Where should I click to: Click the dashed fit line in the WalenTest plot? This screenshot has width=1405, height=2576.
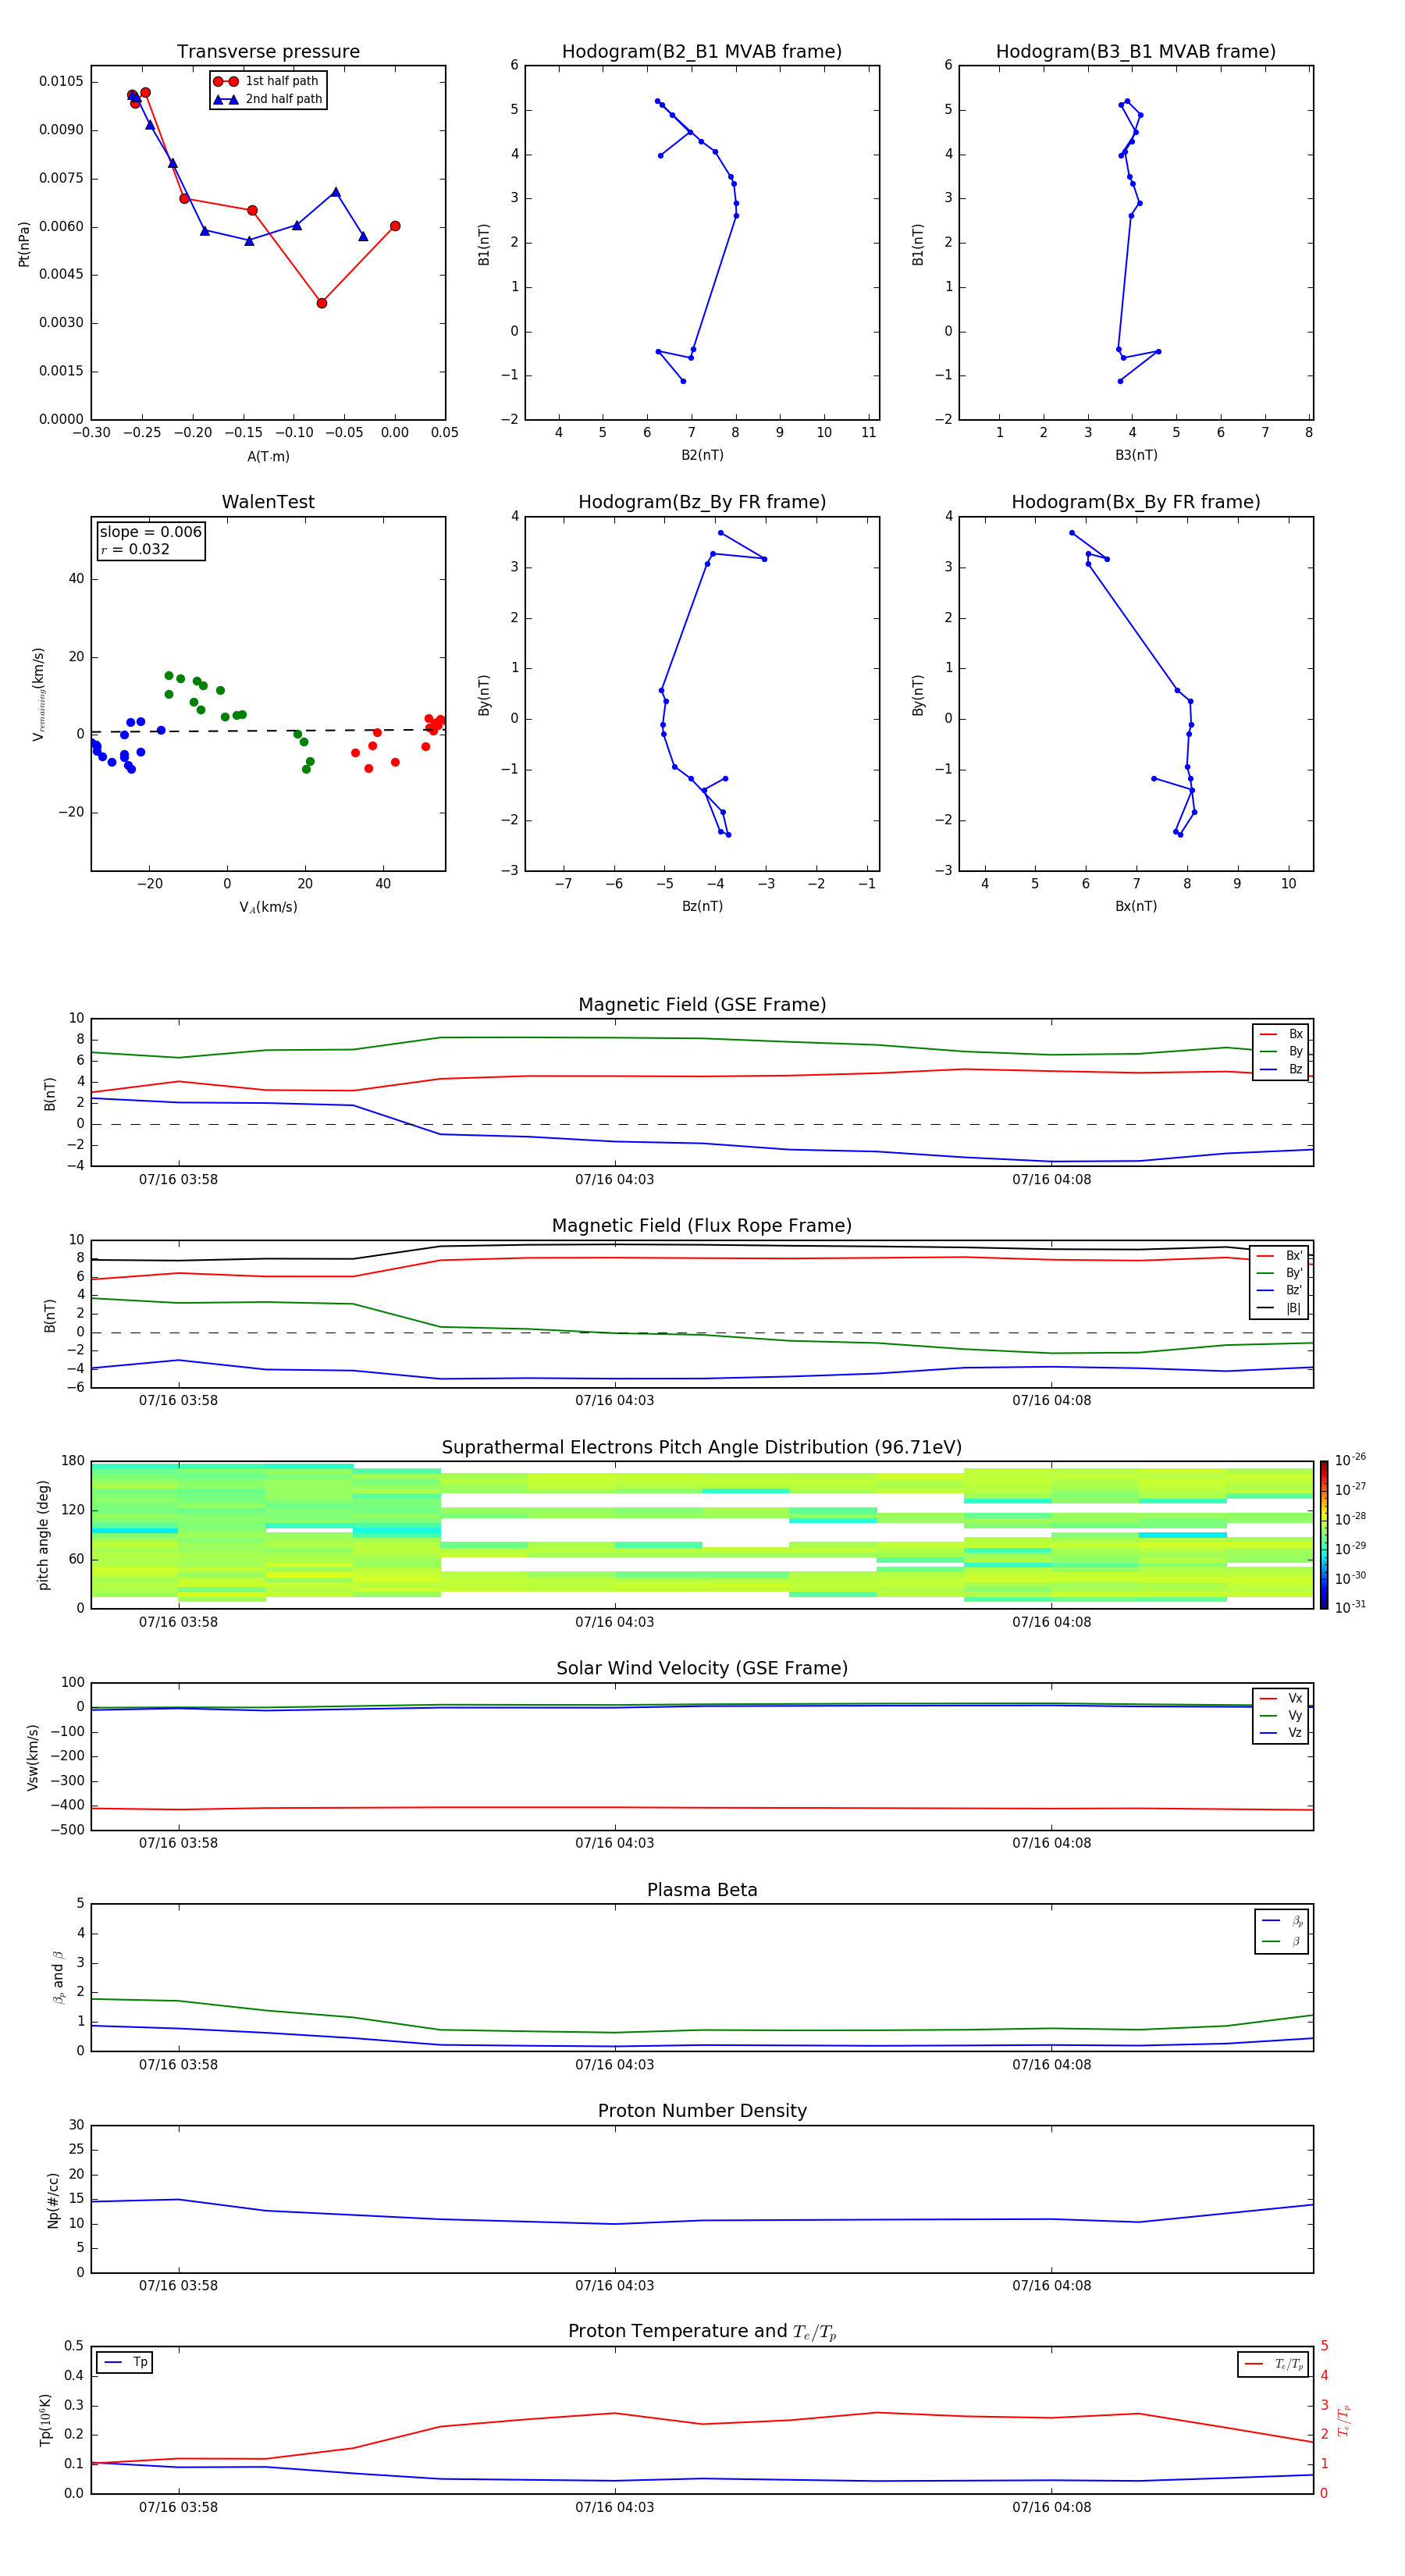coord(268,731)
